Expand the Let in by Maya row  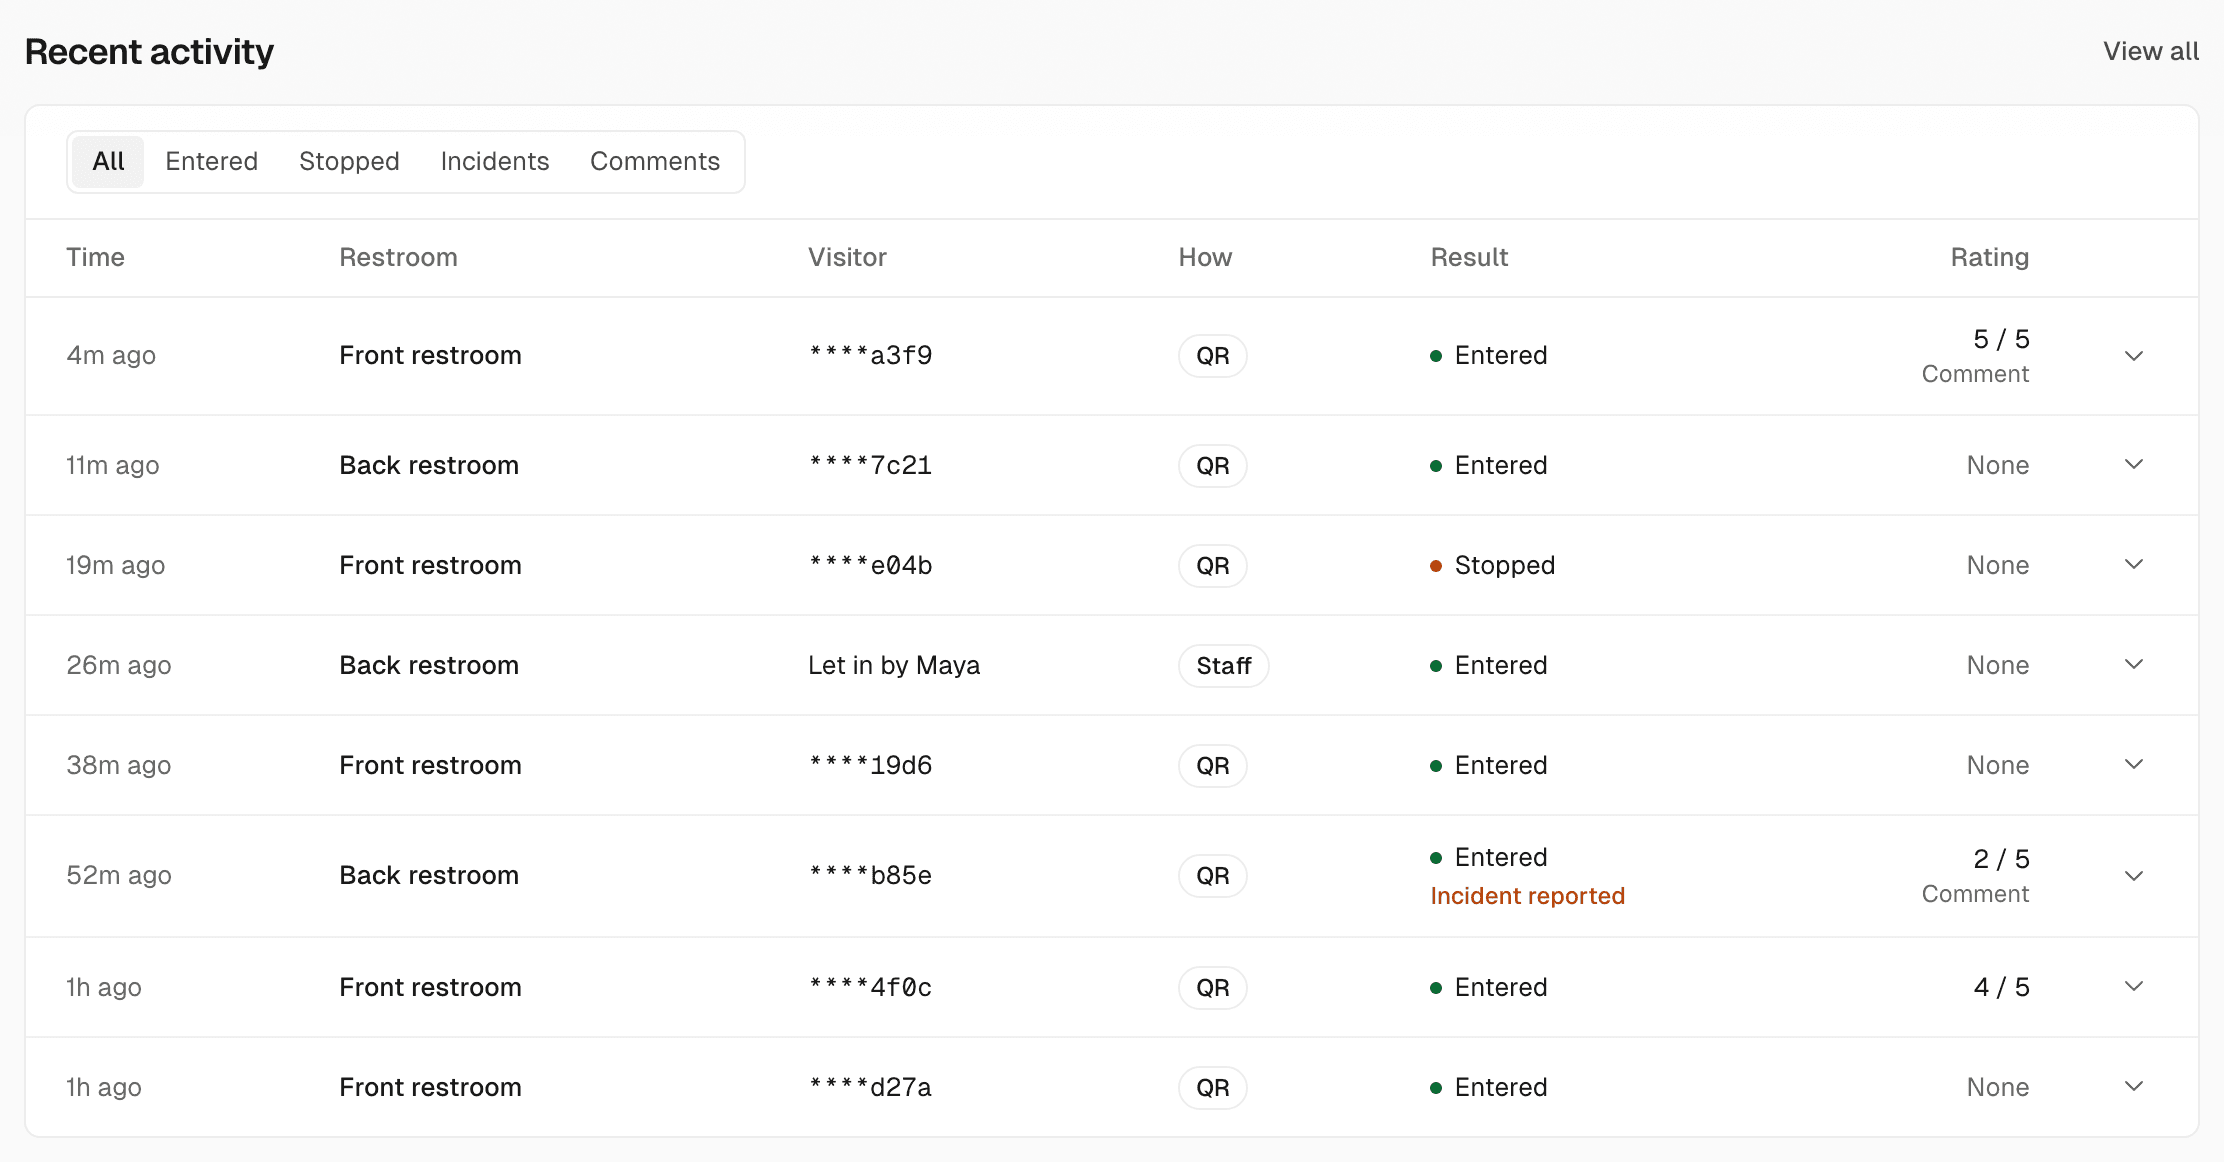coord(2133,664)
